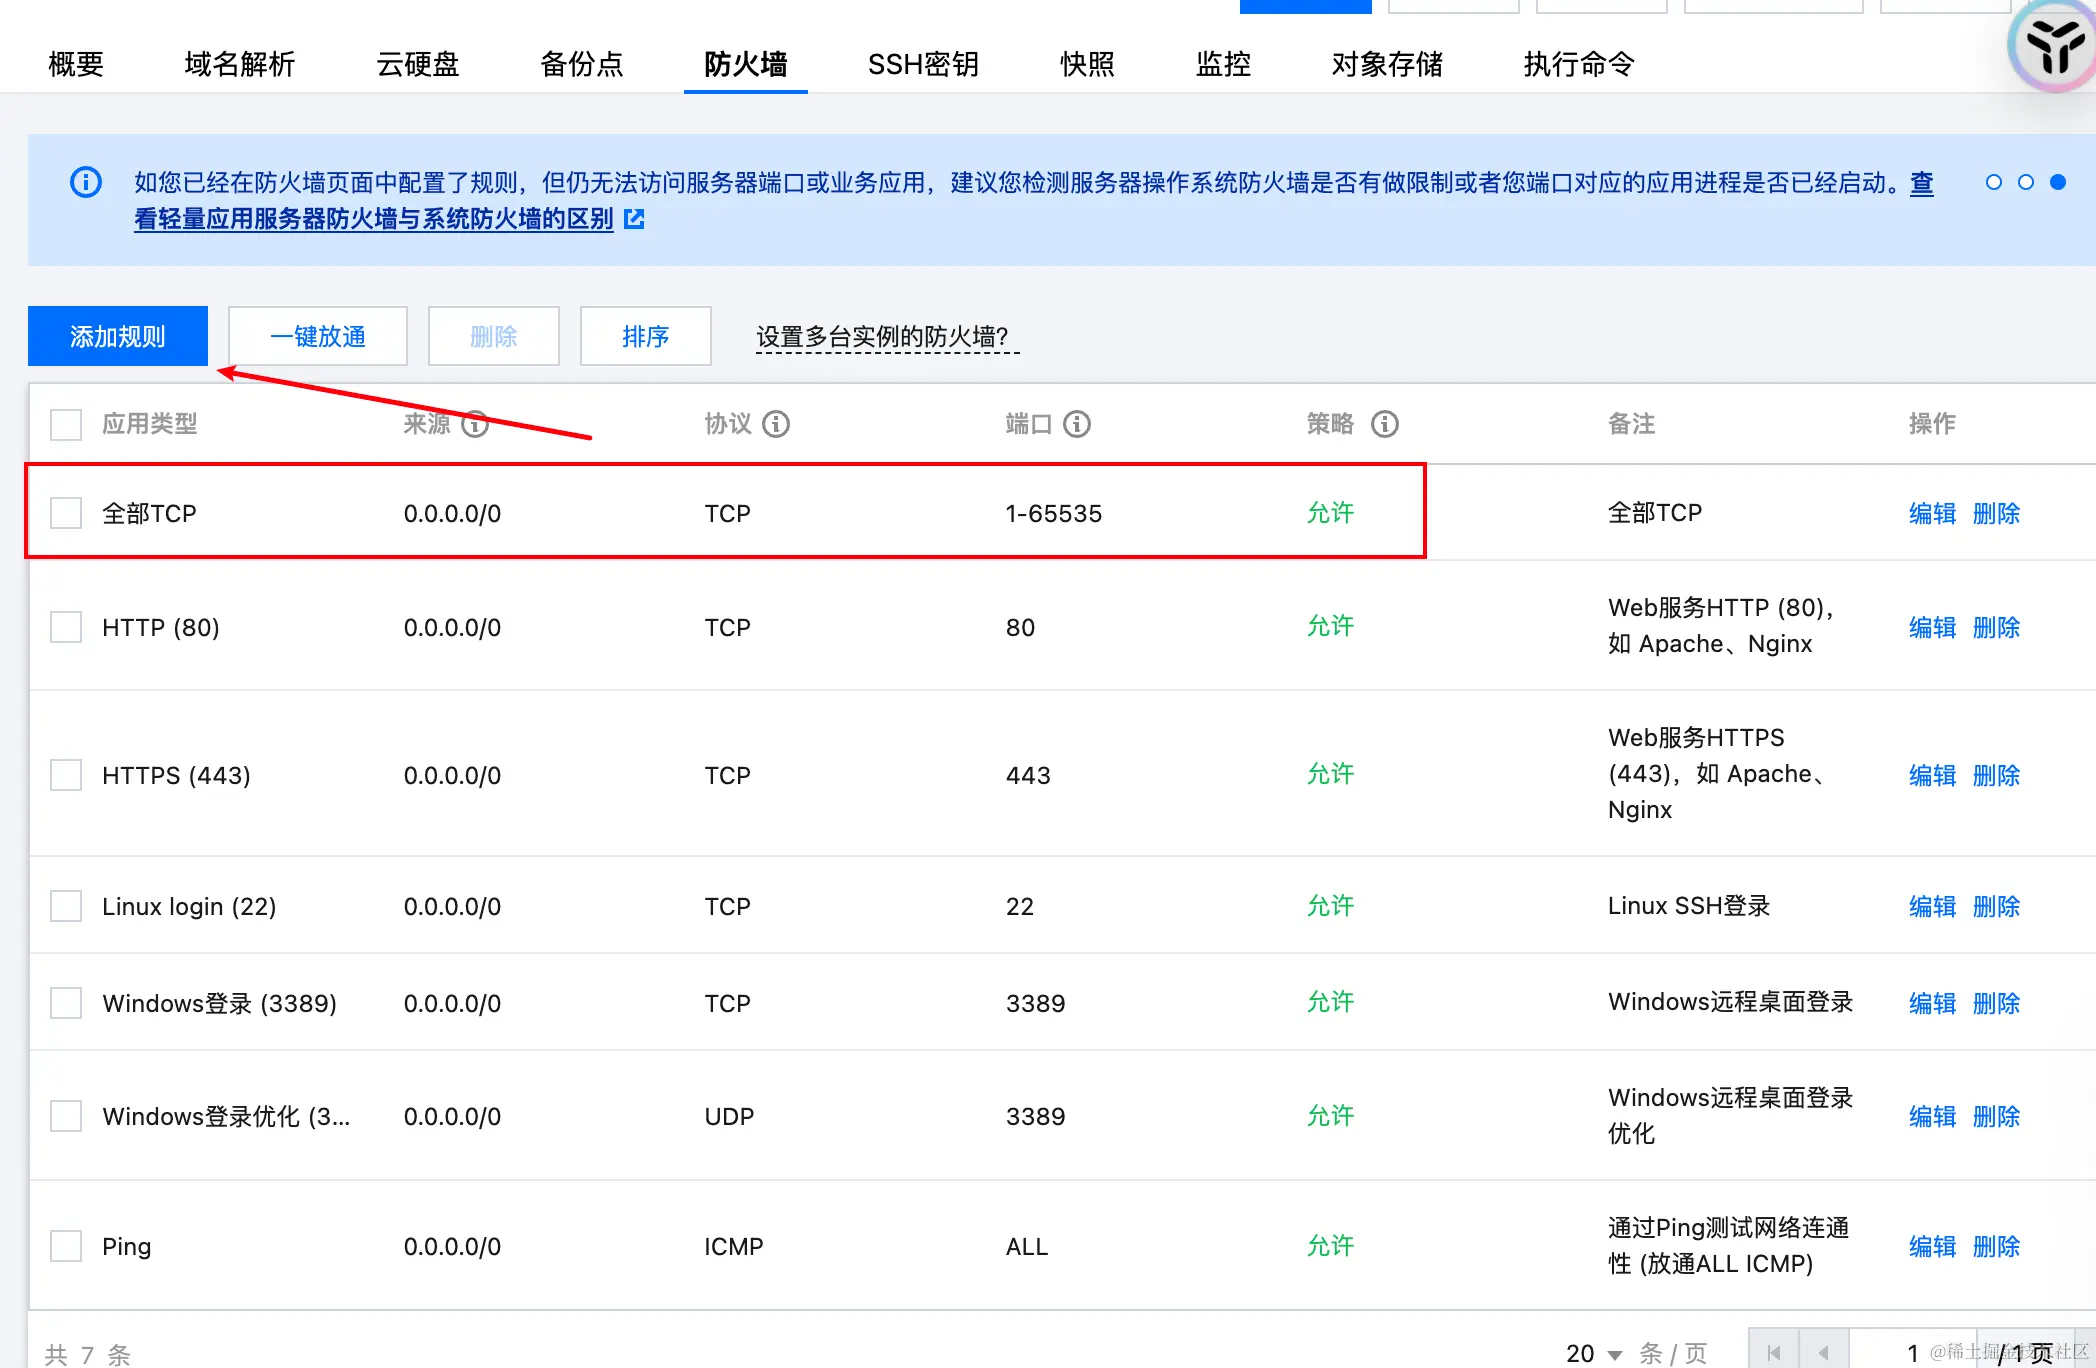The width and height of the screenshot is (2096, 1368).
Task: Click the disabled 删除 toolbar button
Action: point(494,336)
